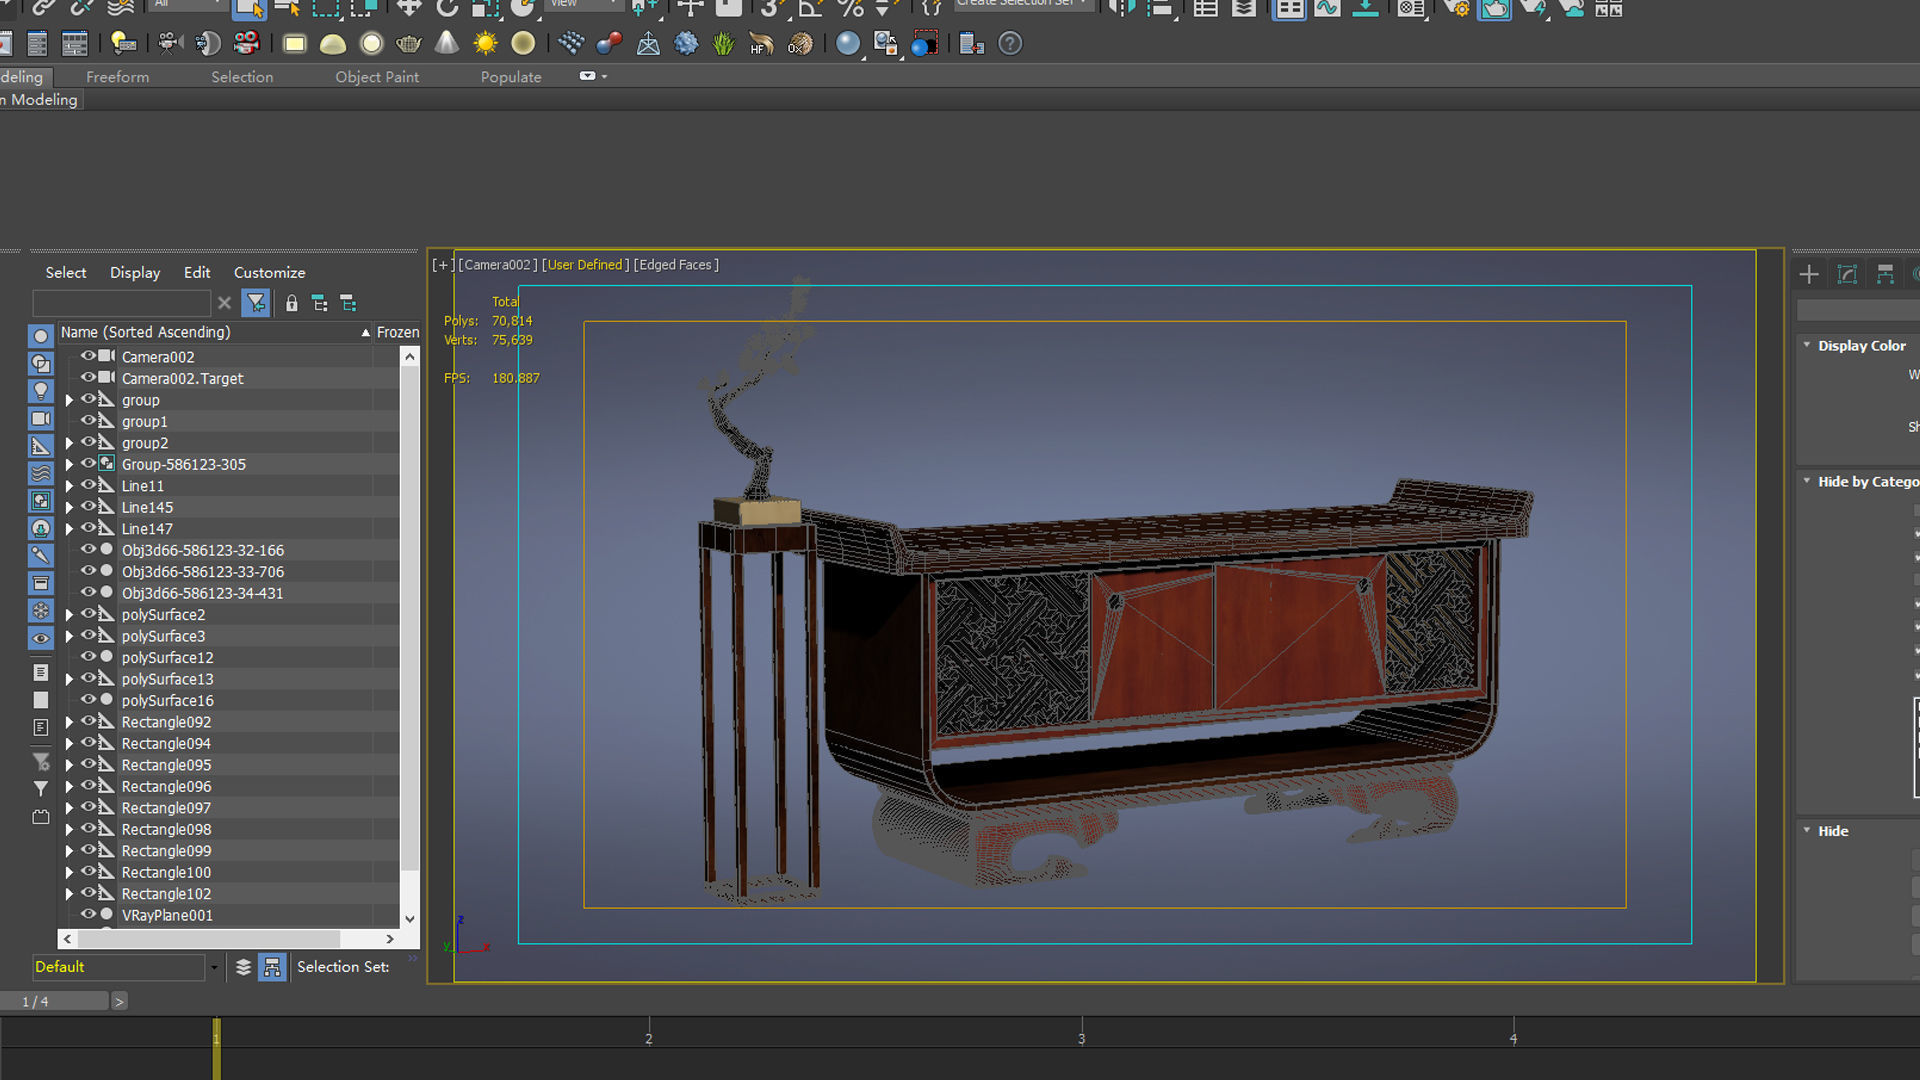Click the grass fur toolbar icon

click(x=723, y=43)
